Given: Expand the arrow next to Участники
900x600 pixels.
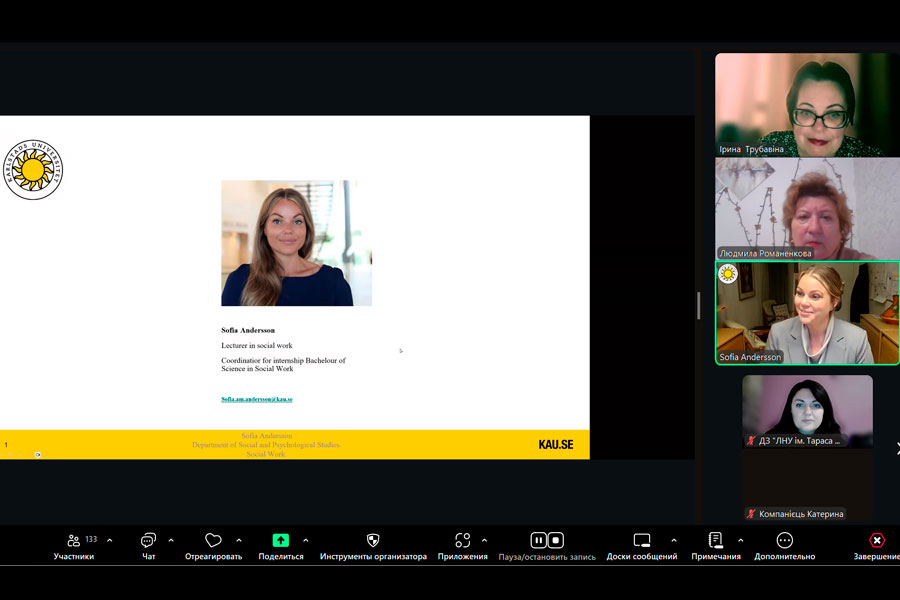Looking at the screenshot, I should point(109,540).
